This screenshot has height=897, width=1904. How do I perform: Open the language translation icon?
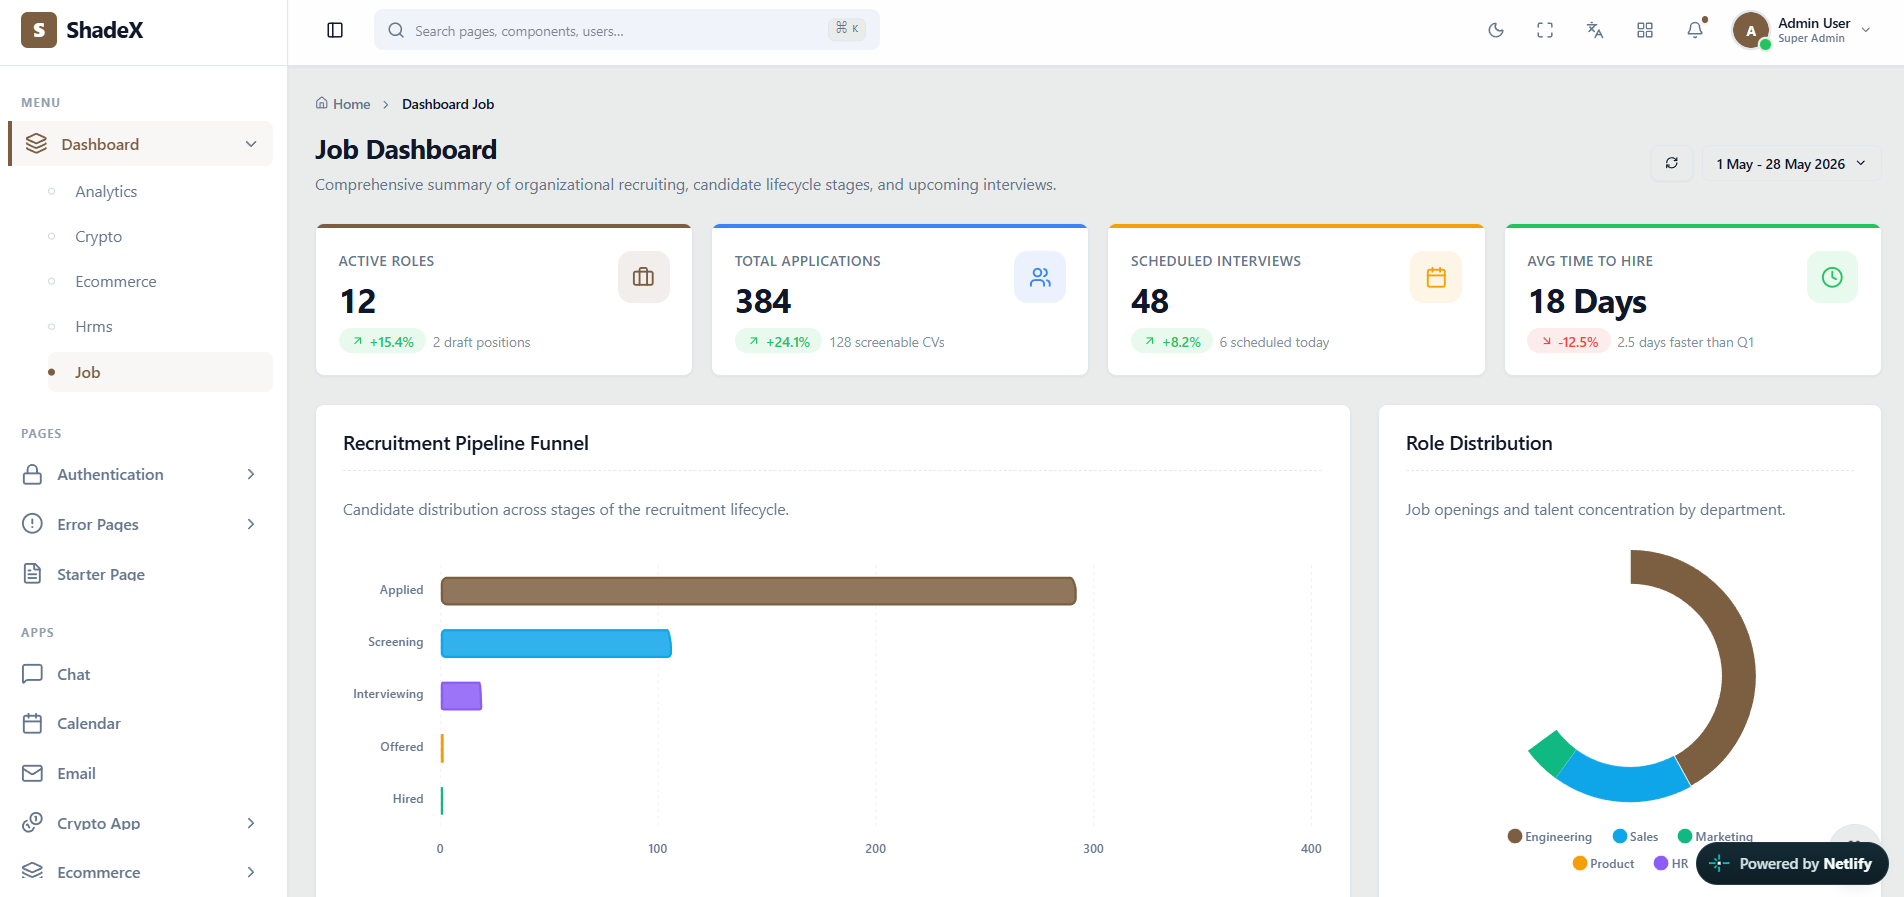pyautogui.click(x=1595, y=30)
